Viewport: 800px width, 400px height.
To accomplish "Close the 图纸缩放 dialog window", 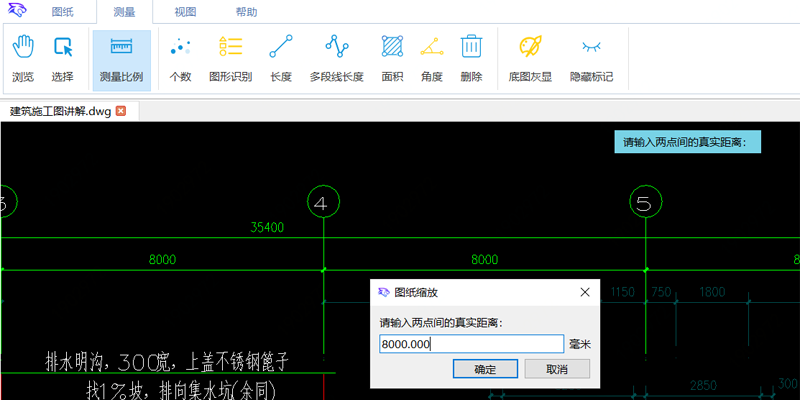I will (x=585, y=292).
